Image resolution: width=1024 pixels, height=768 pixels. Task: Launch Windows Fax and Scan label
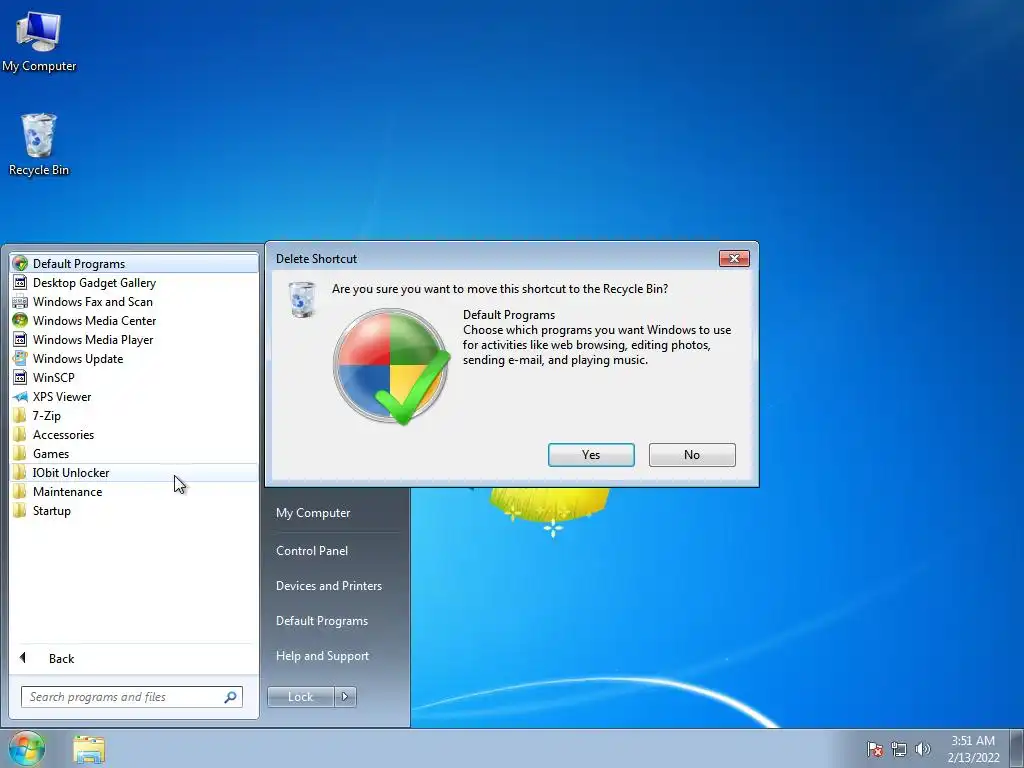pos(93,302)
